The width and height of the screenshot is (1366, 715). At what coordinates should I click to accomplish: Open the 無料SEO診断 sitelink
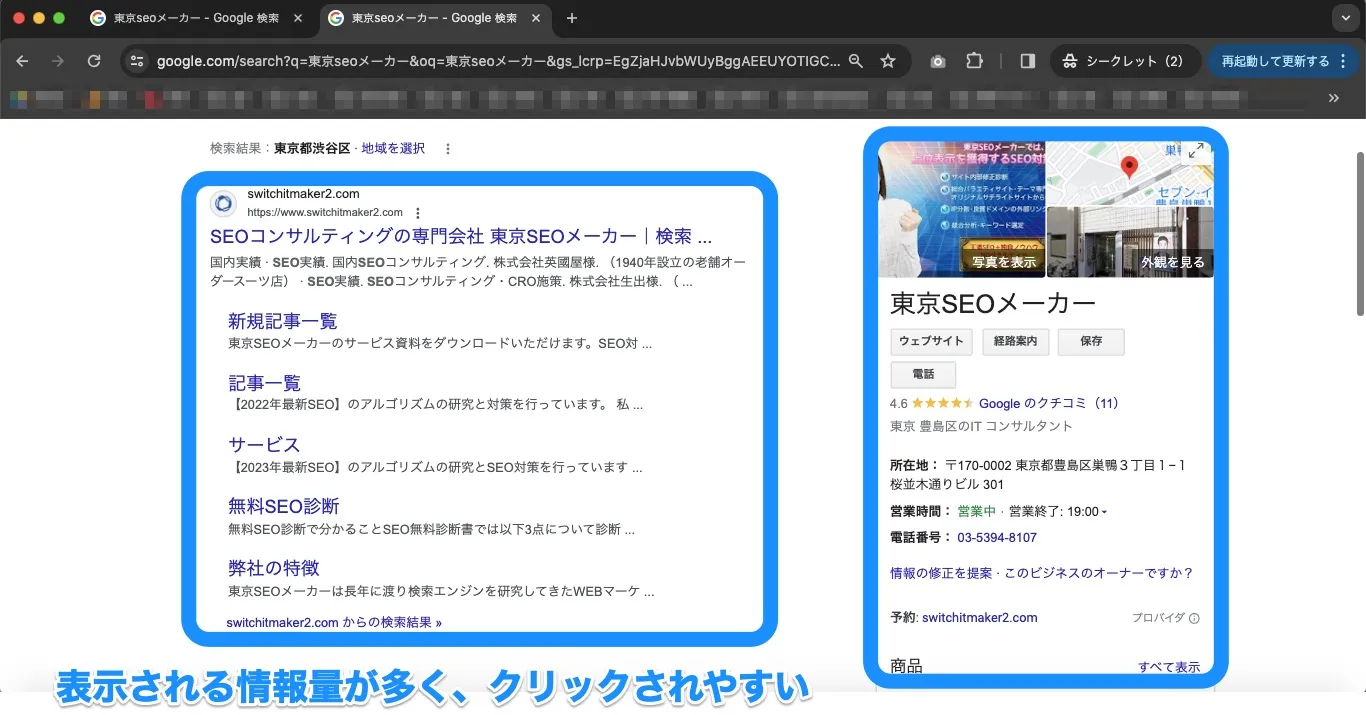284,506
